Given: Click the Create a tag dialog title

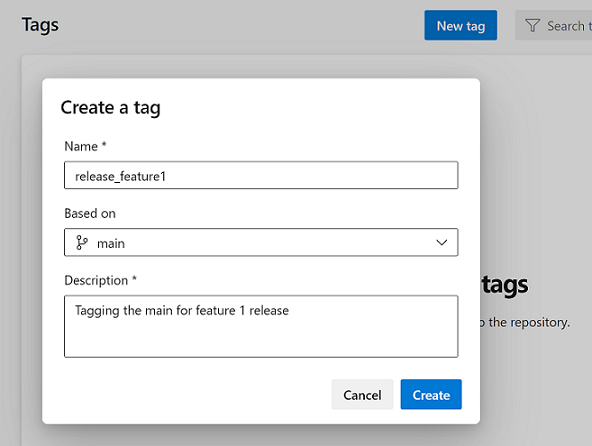Looking at the screenshot, I should click(x=111, y=108).
